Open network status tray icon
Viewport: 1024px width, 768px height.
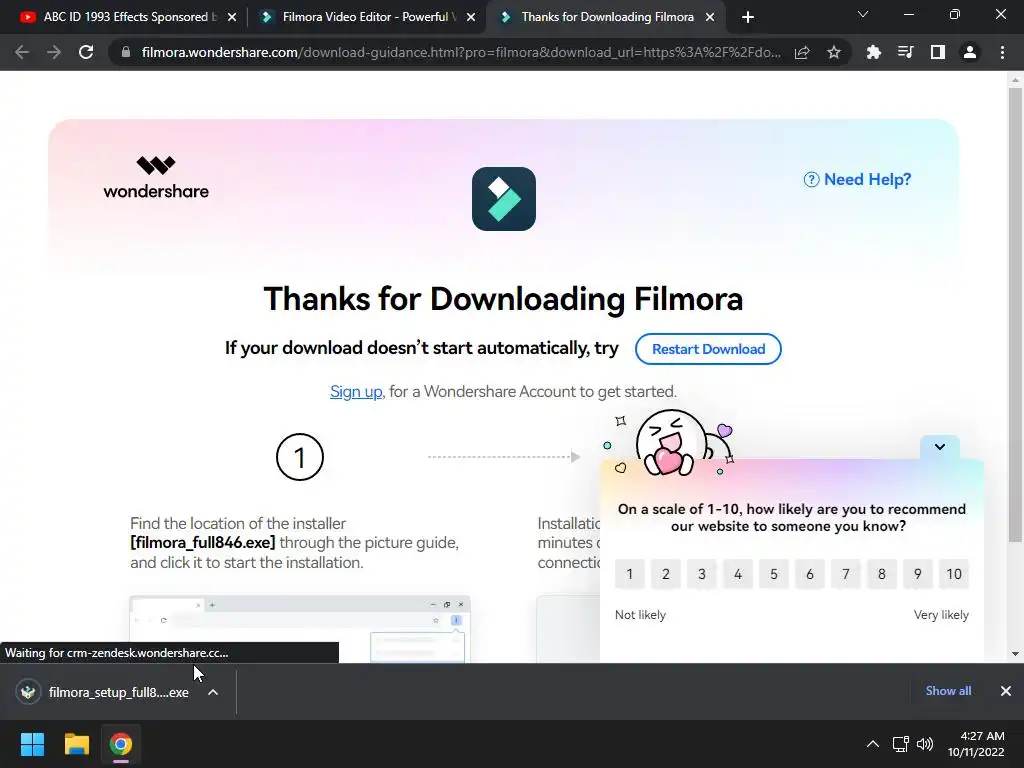901,744
